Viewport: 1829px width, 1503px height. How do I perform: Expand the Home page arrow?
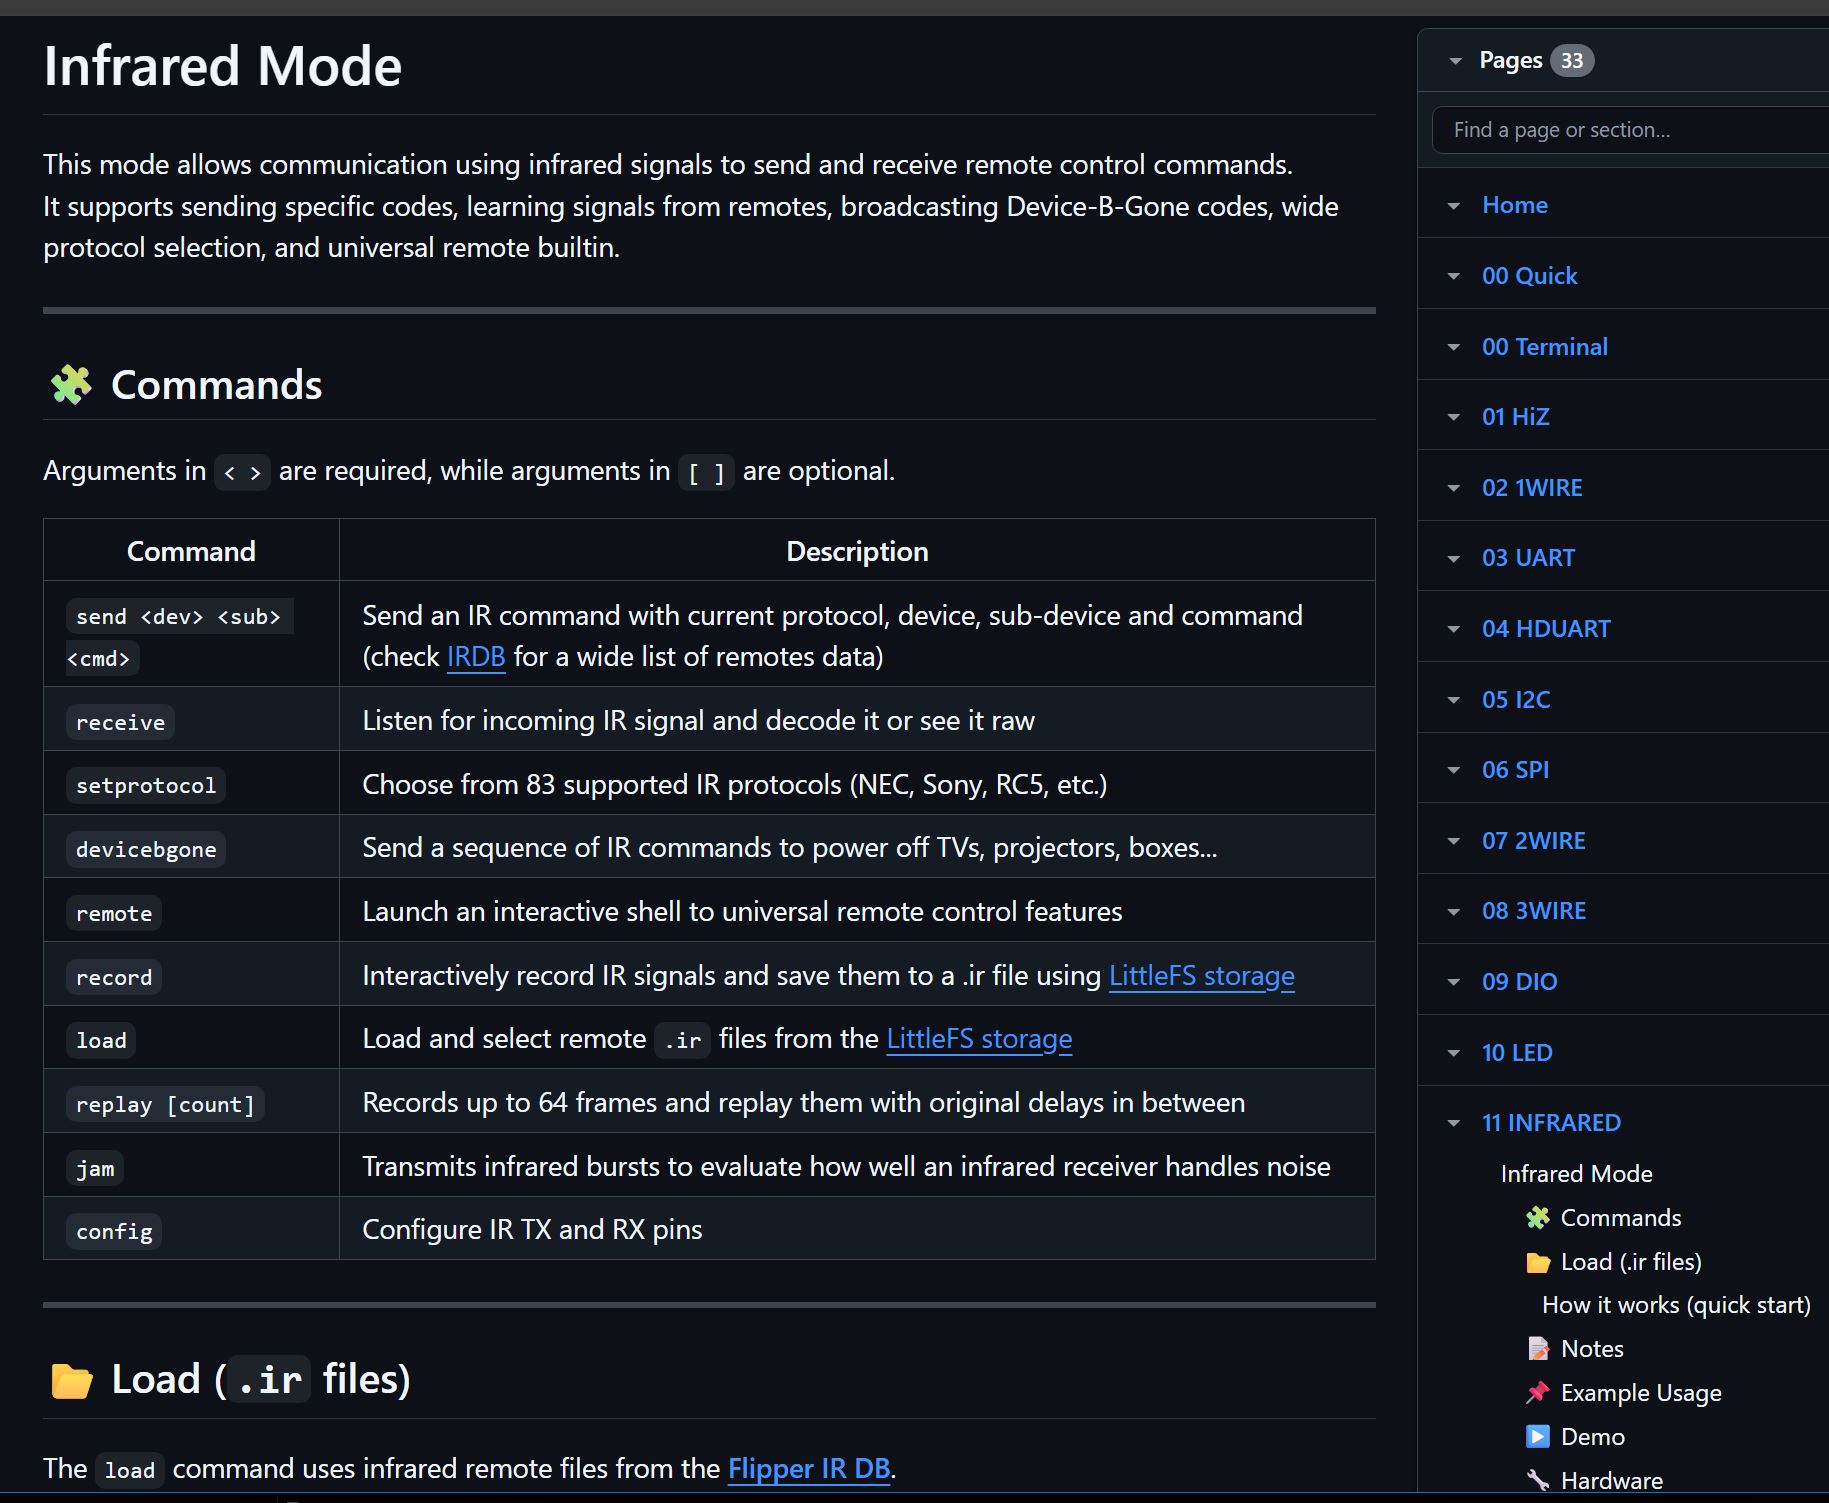1454,206
